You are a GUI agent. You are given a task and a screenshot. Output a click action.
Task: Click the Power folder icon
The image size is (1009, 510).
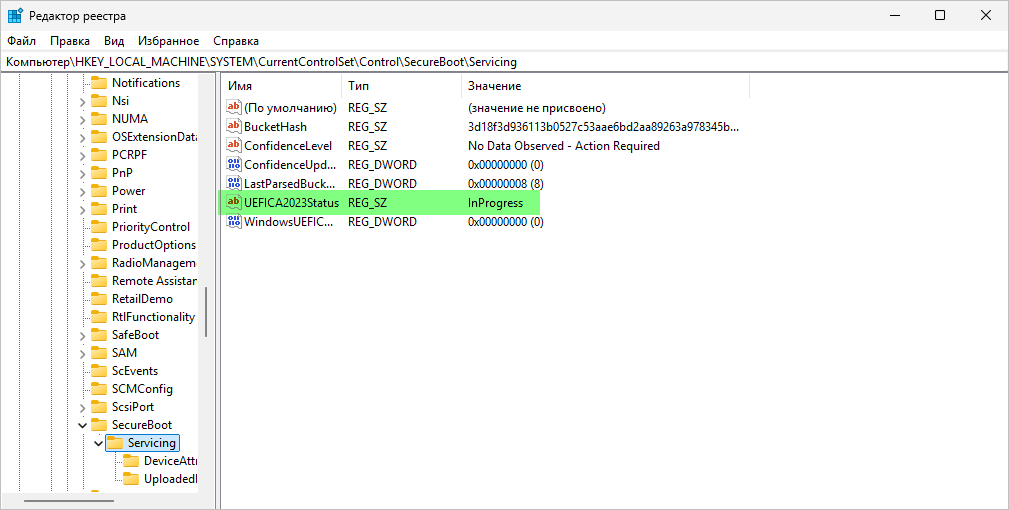pos(99,191)
